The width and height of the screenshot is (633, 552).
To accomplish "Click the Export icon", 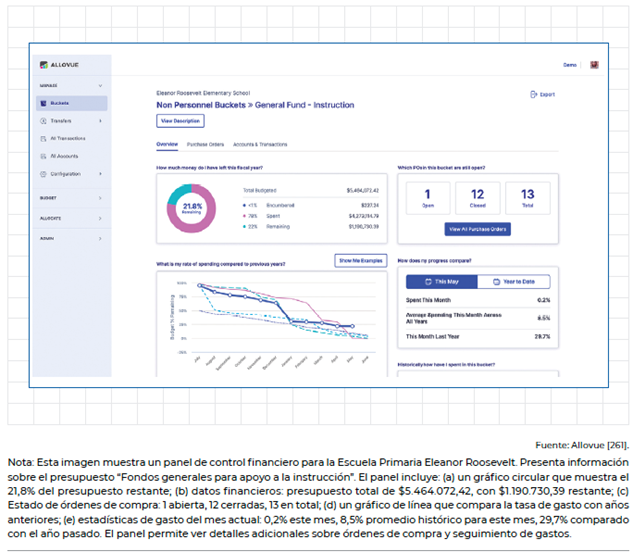I will click(534, 94).
